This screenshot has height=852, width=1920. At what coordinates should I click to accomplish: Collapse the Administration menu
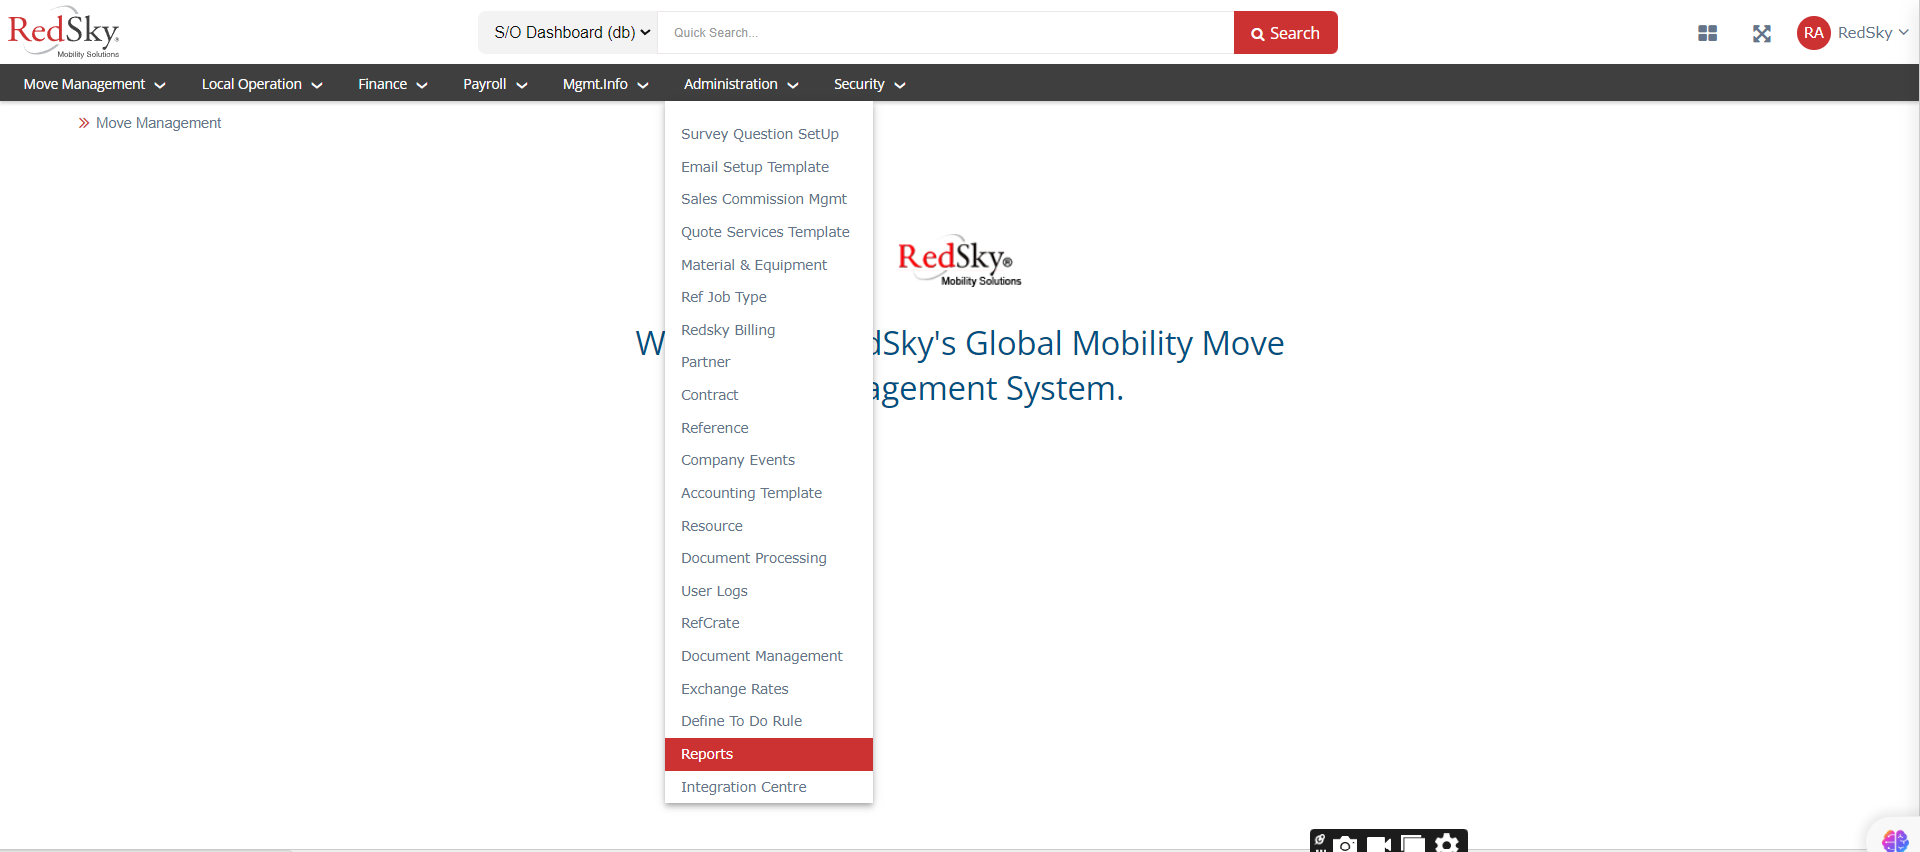[x=741, y=84]
